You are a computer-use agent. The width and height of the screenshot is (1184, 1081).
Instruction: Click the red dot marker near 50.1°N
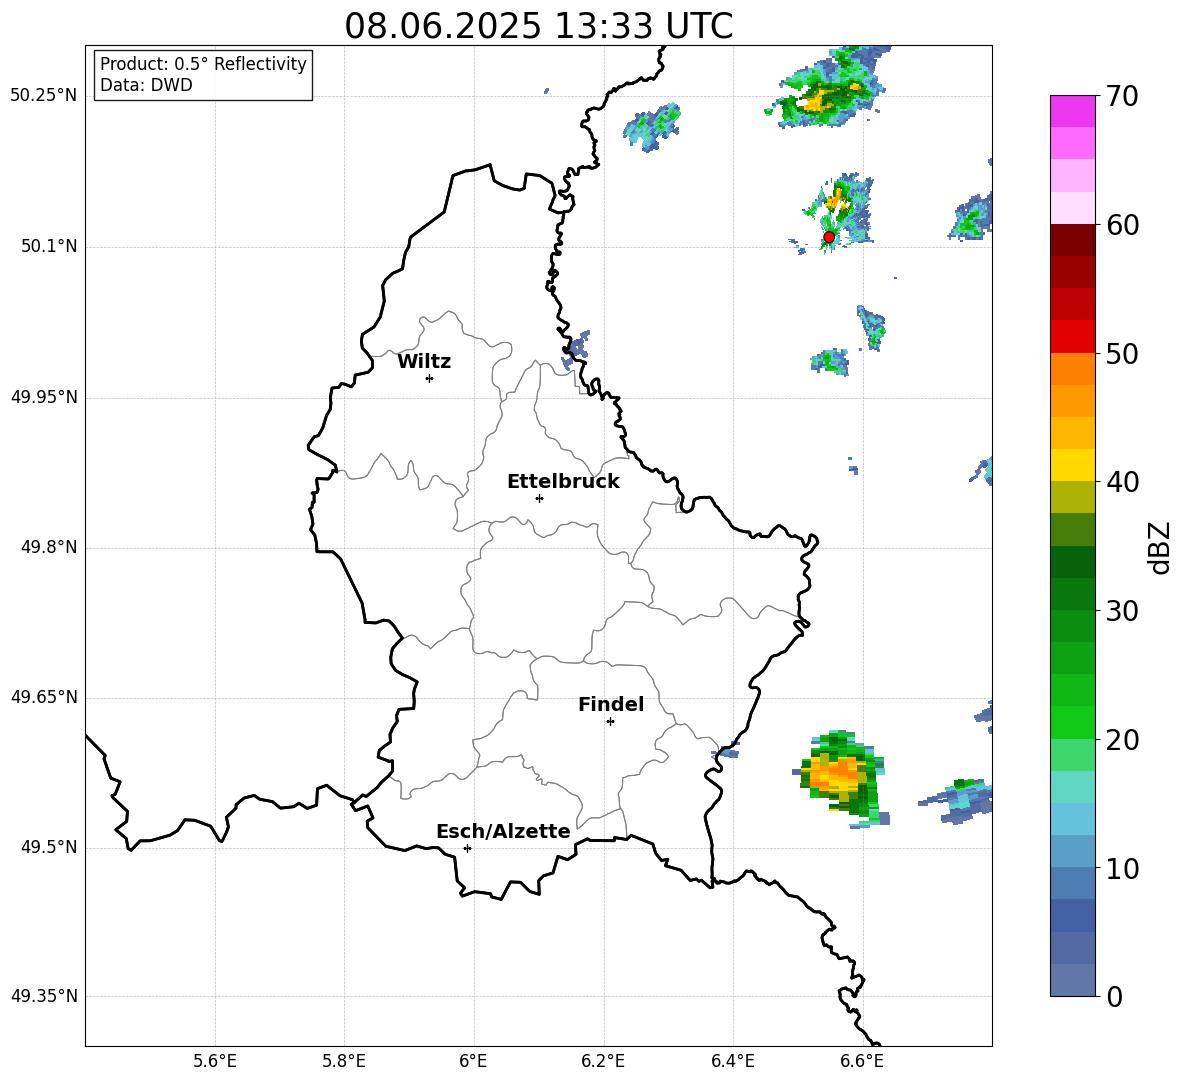828,237
